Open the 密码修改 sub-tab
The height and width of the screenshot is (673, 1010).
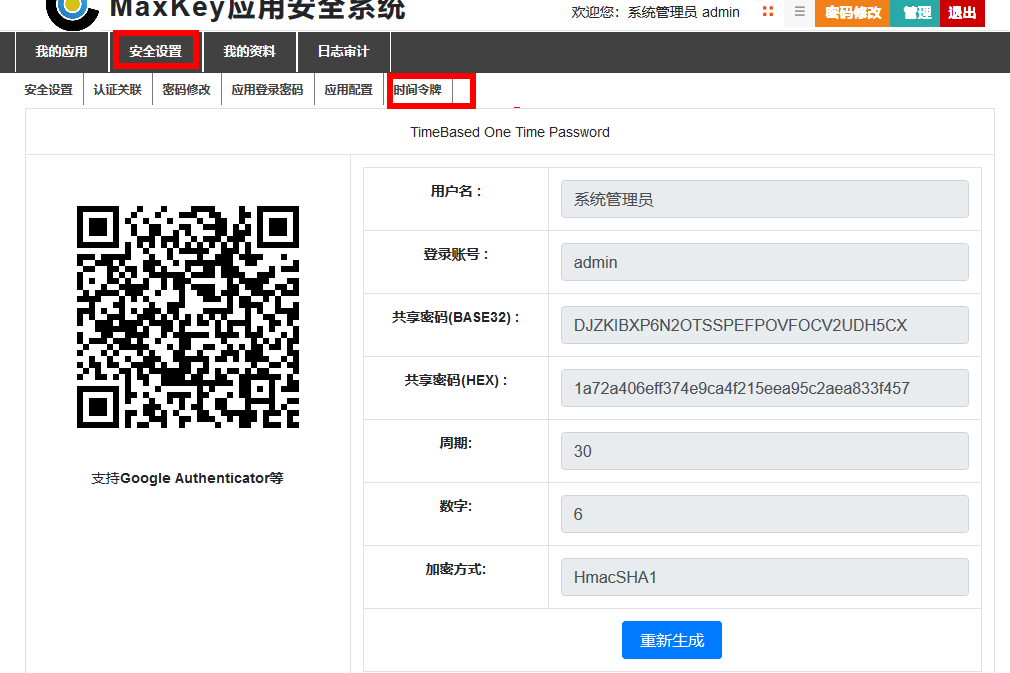point(187,90)
